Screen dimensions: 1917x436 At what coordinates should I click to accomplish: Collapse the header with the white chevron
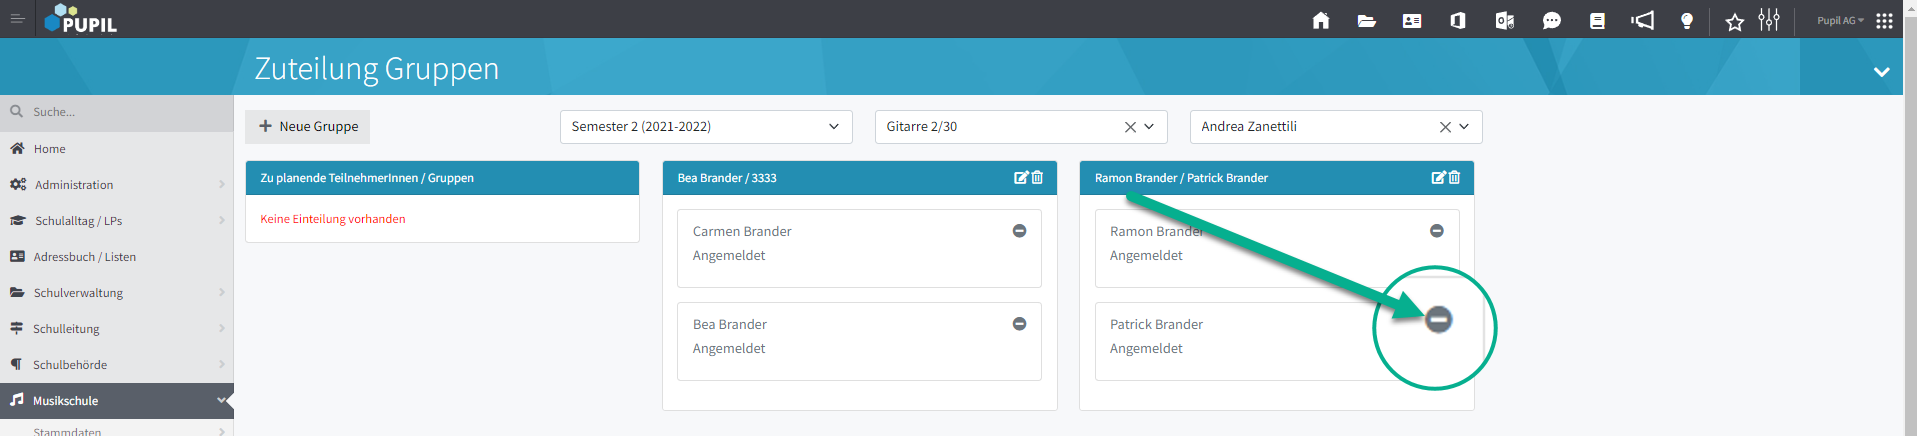pyautogui.click(x=1882, y=72)
